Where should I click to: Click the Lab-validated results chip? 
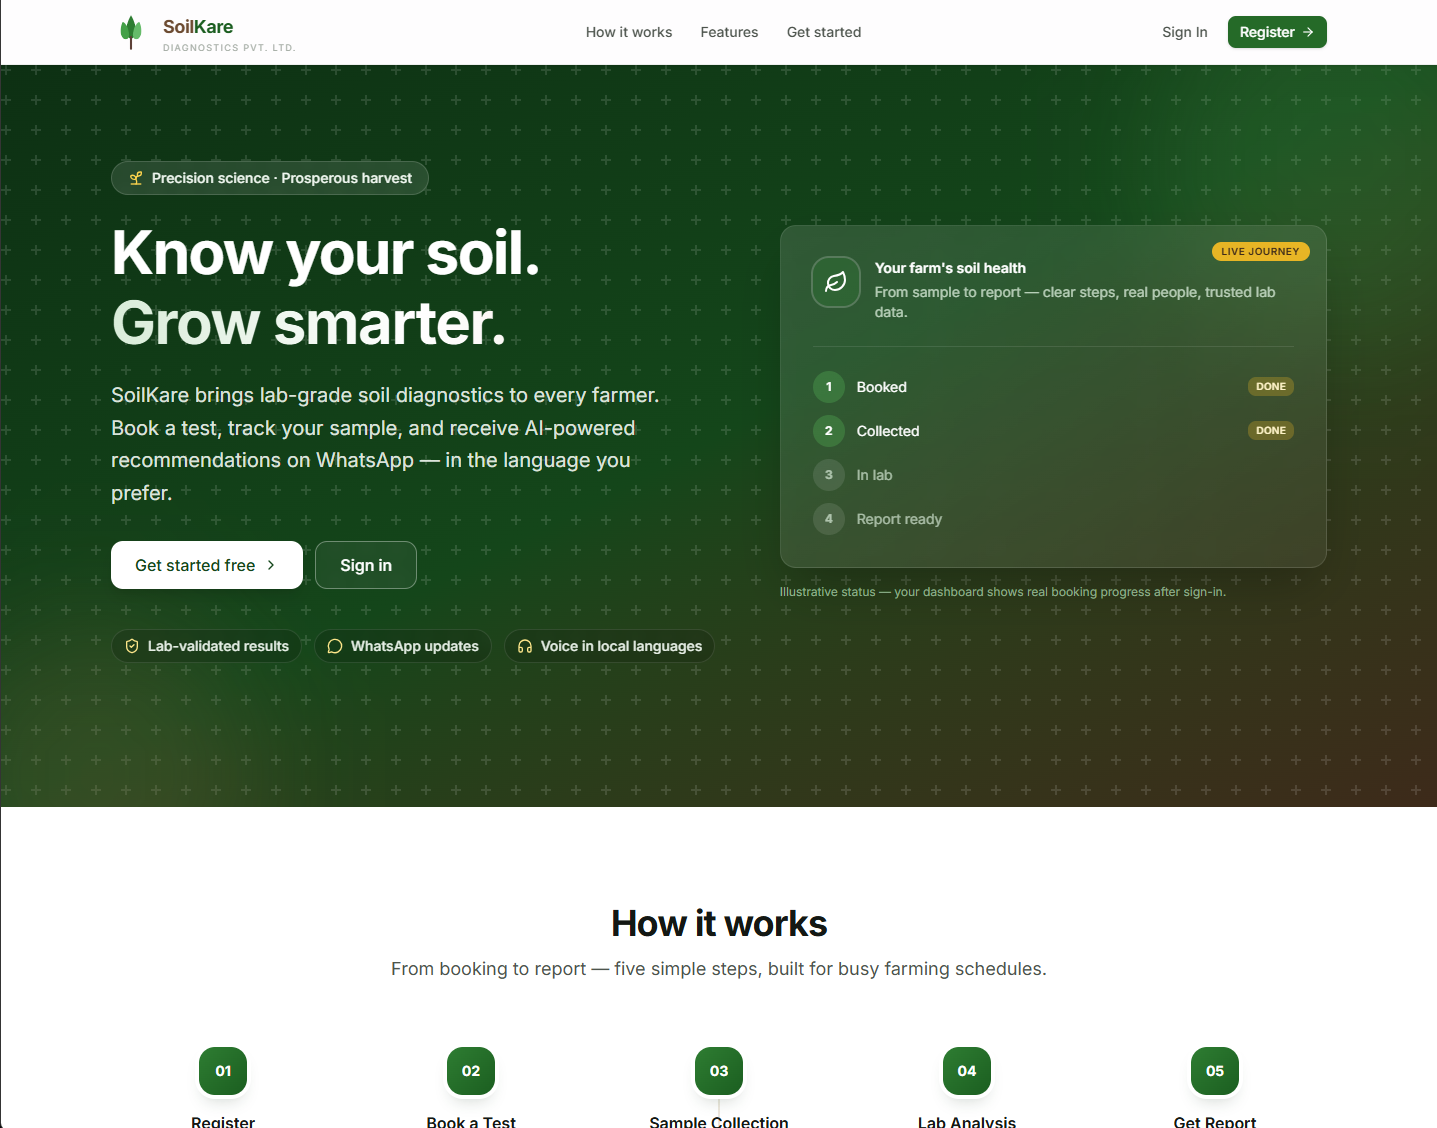(207, 646)
